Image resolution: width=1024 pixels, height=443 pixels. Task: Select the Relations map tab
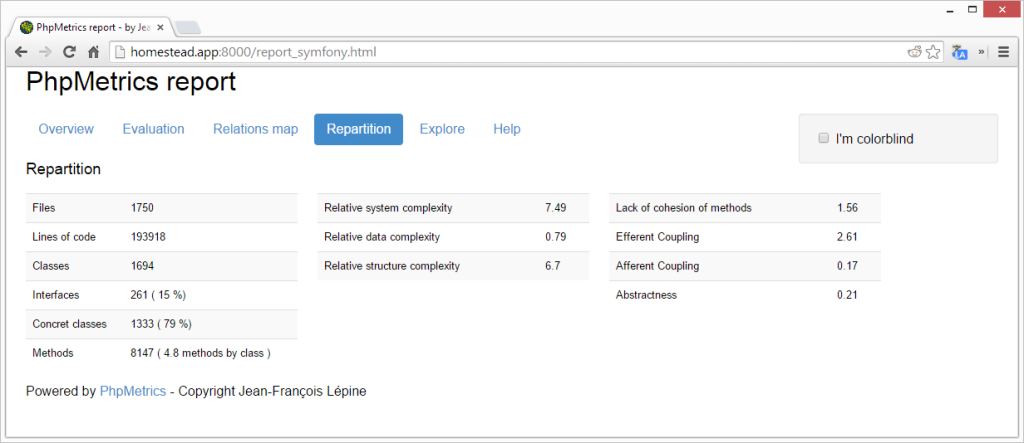point(255,129)
